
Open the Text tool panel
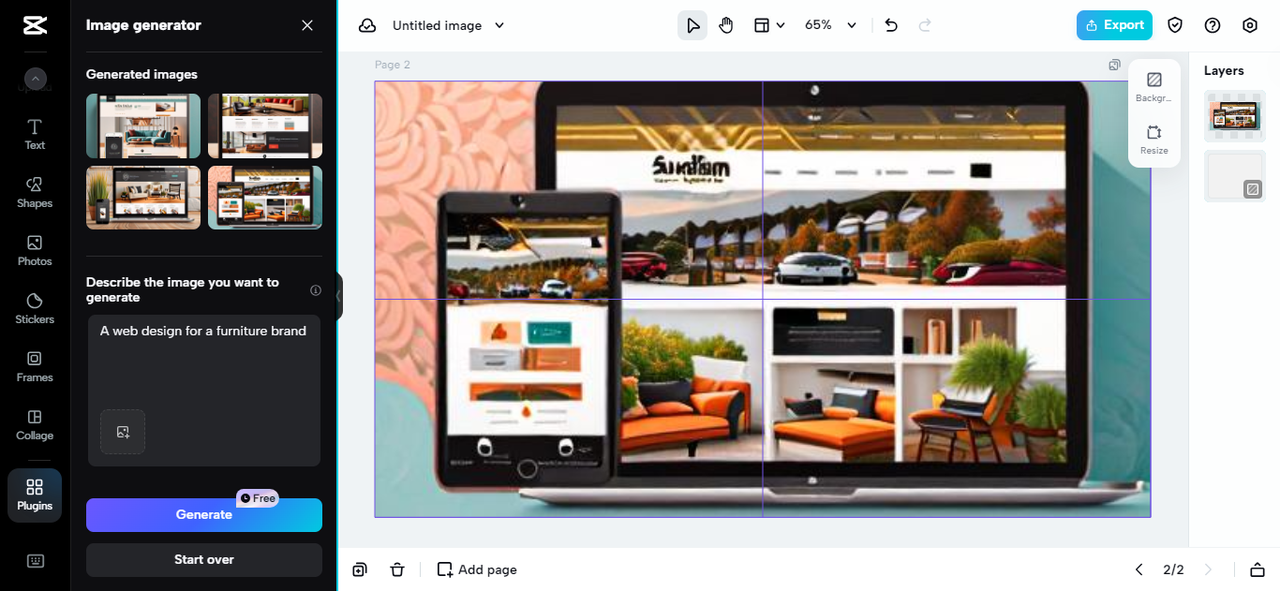[35, 134]
